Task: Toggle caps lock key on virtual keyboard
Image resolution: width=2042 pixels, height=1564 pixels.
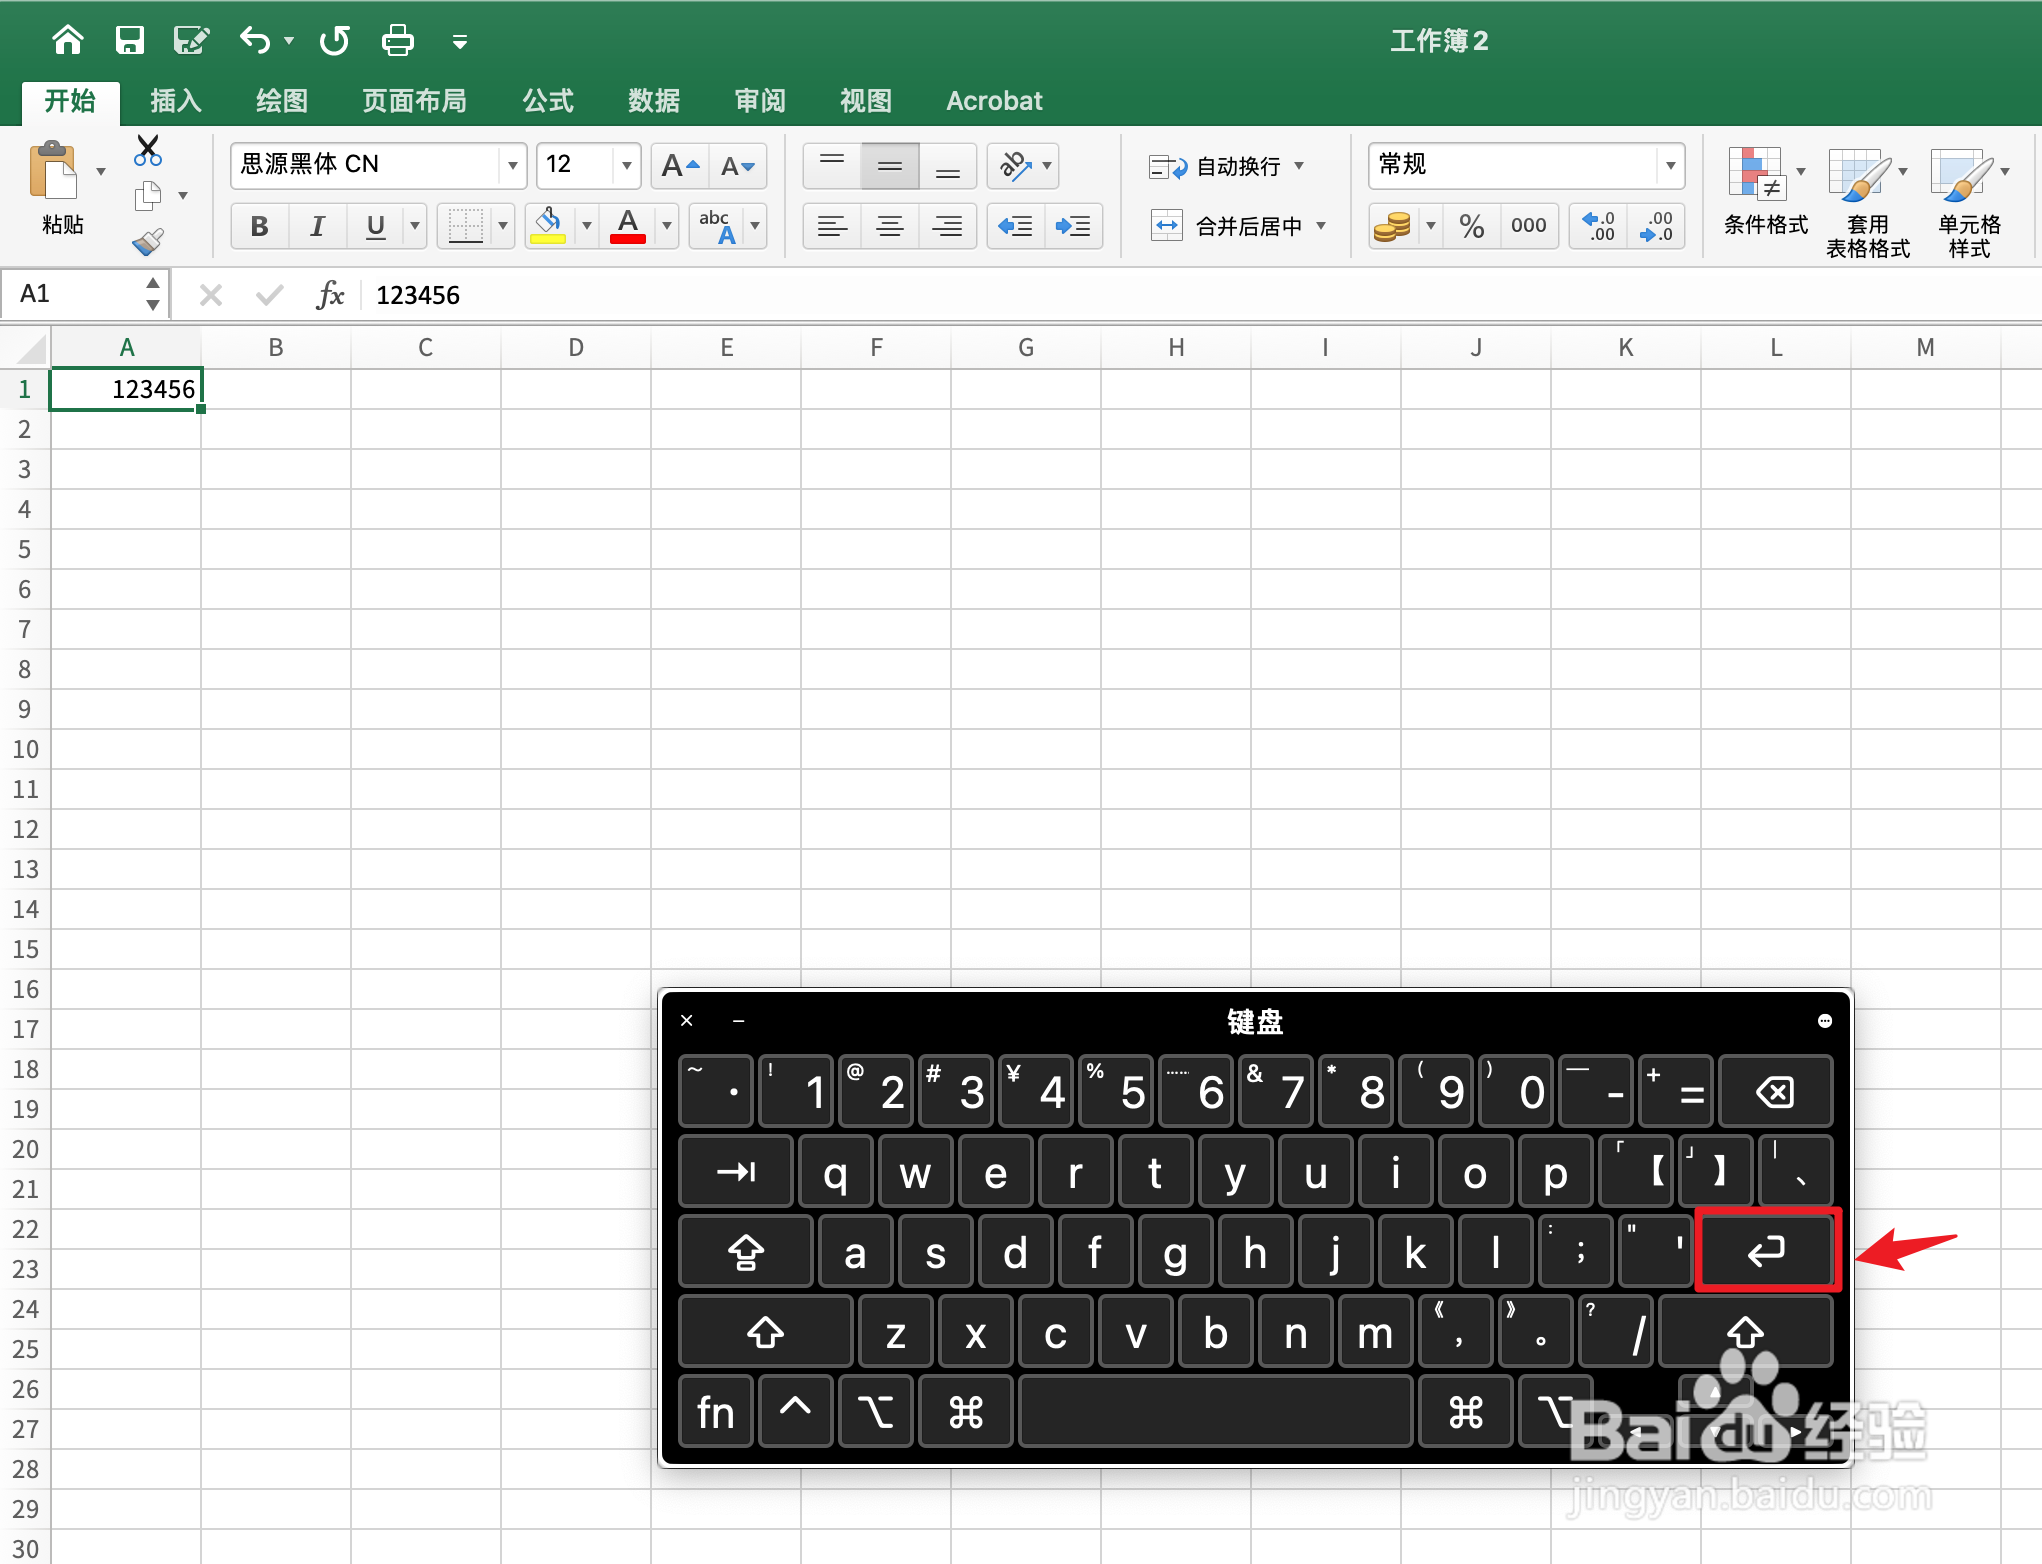Action: click(746, 1251)
